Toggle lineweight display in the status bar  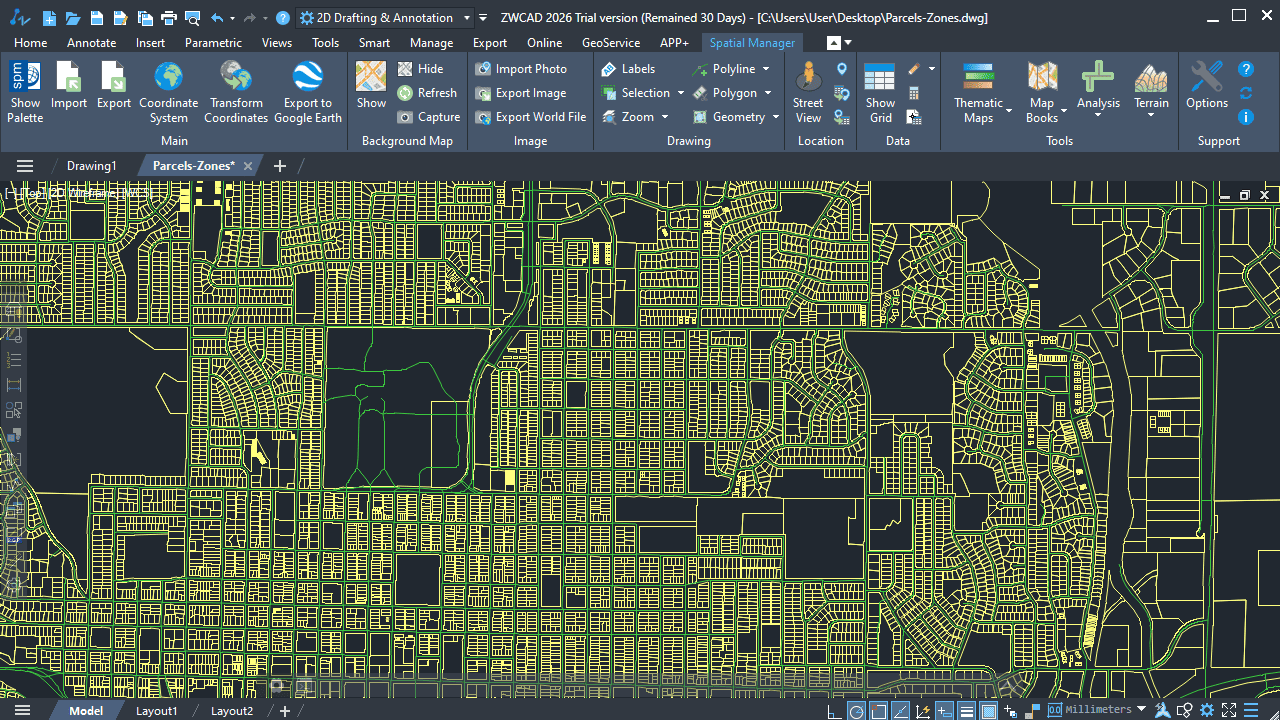[967, 711]
